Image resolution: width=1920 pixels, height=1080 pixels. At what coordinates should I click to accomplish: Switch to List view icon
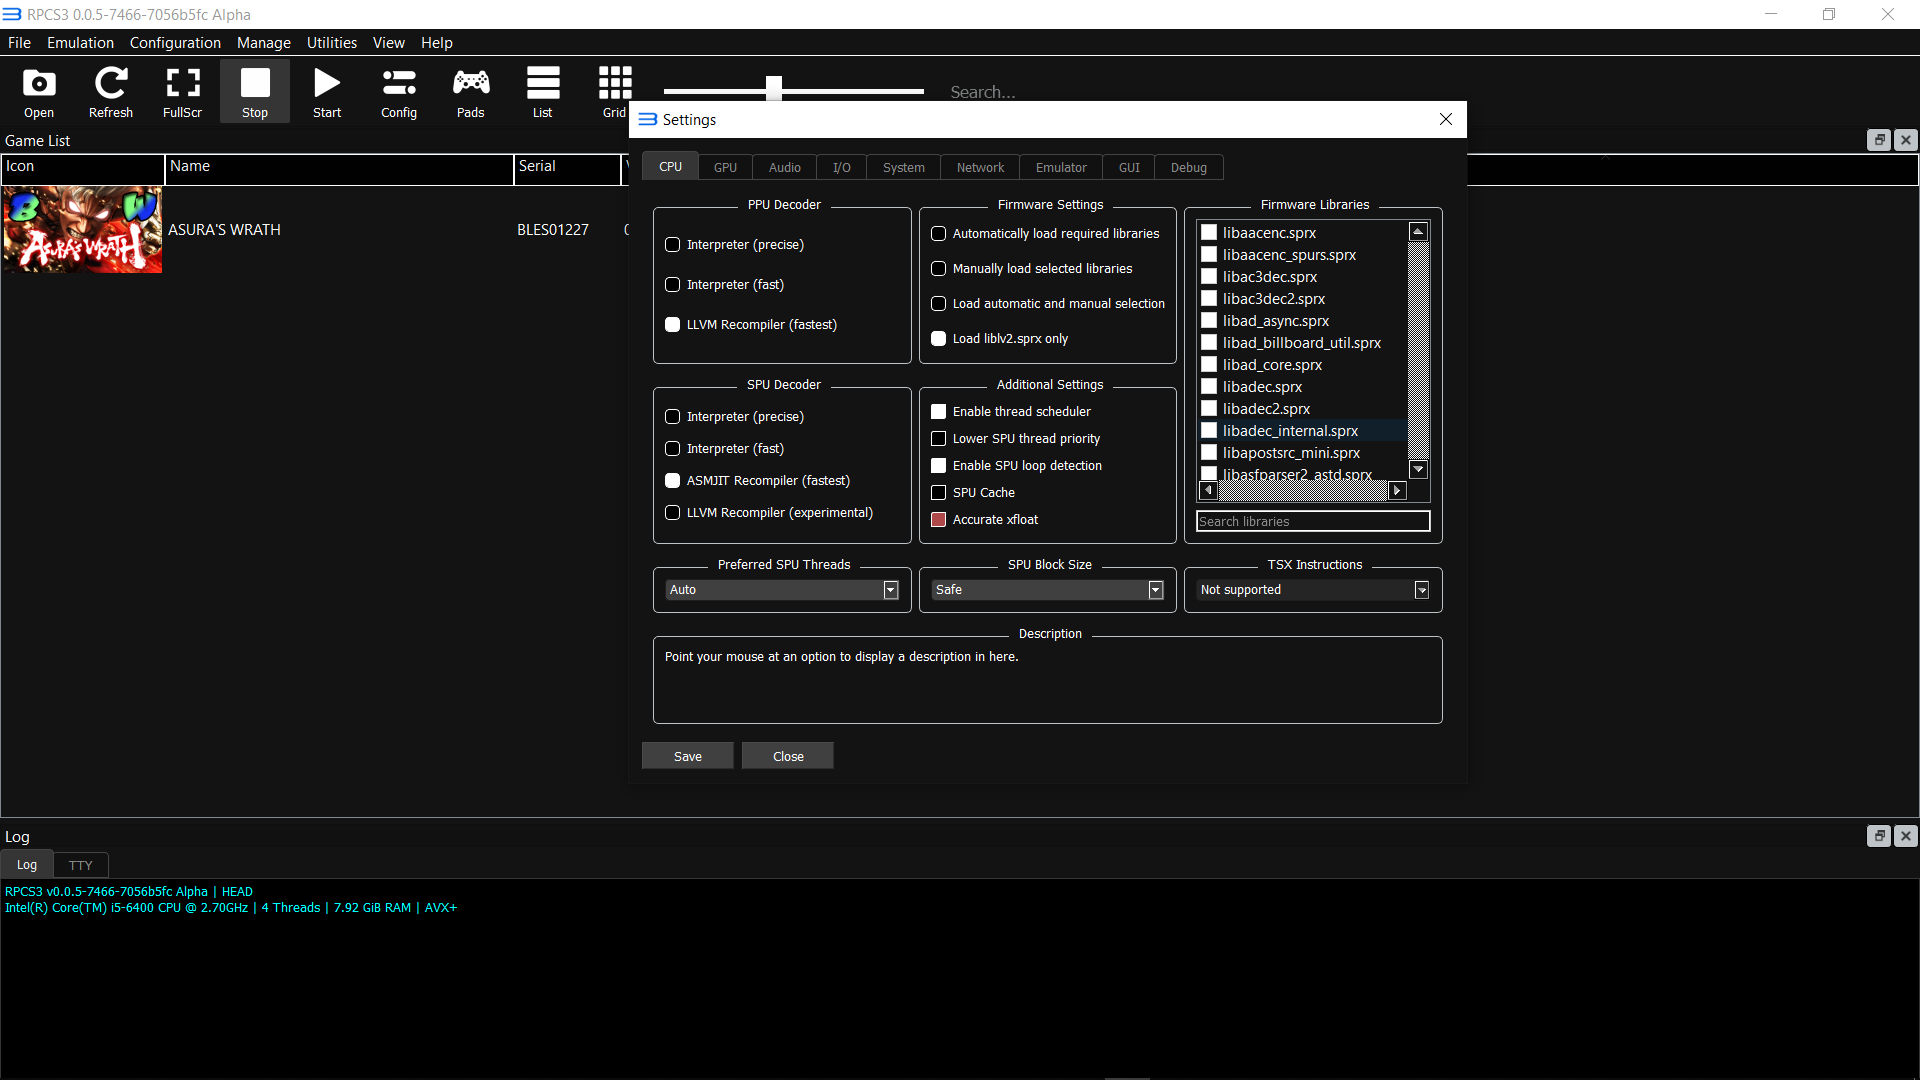click(542, 92)
